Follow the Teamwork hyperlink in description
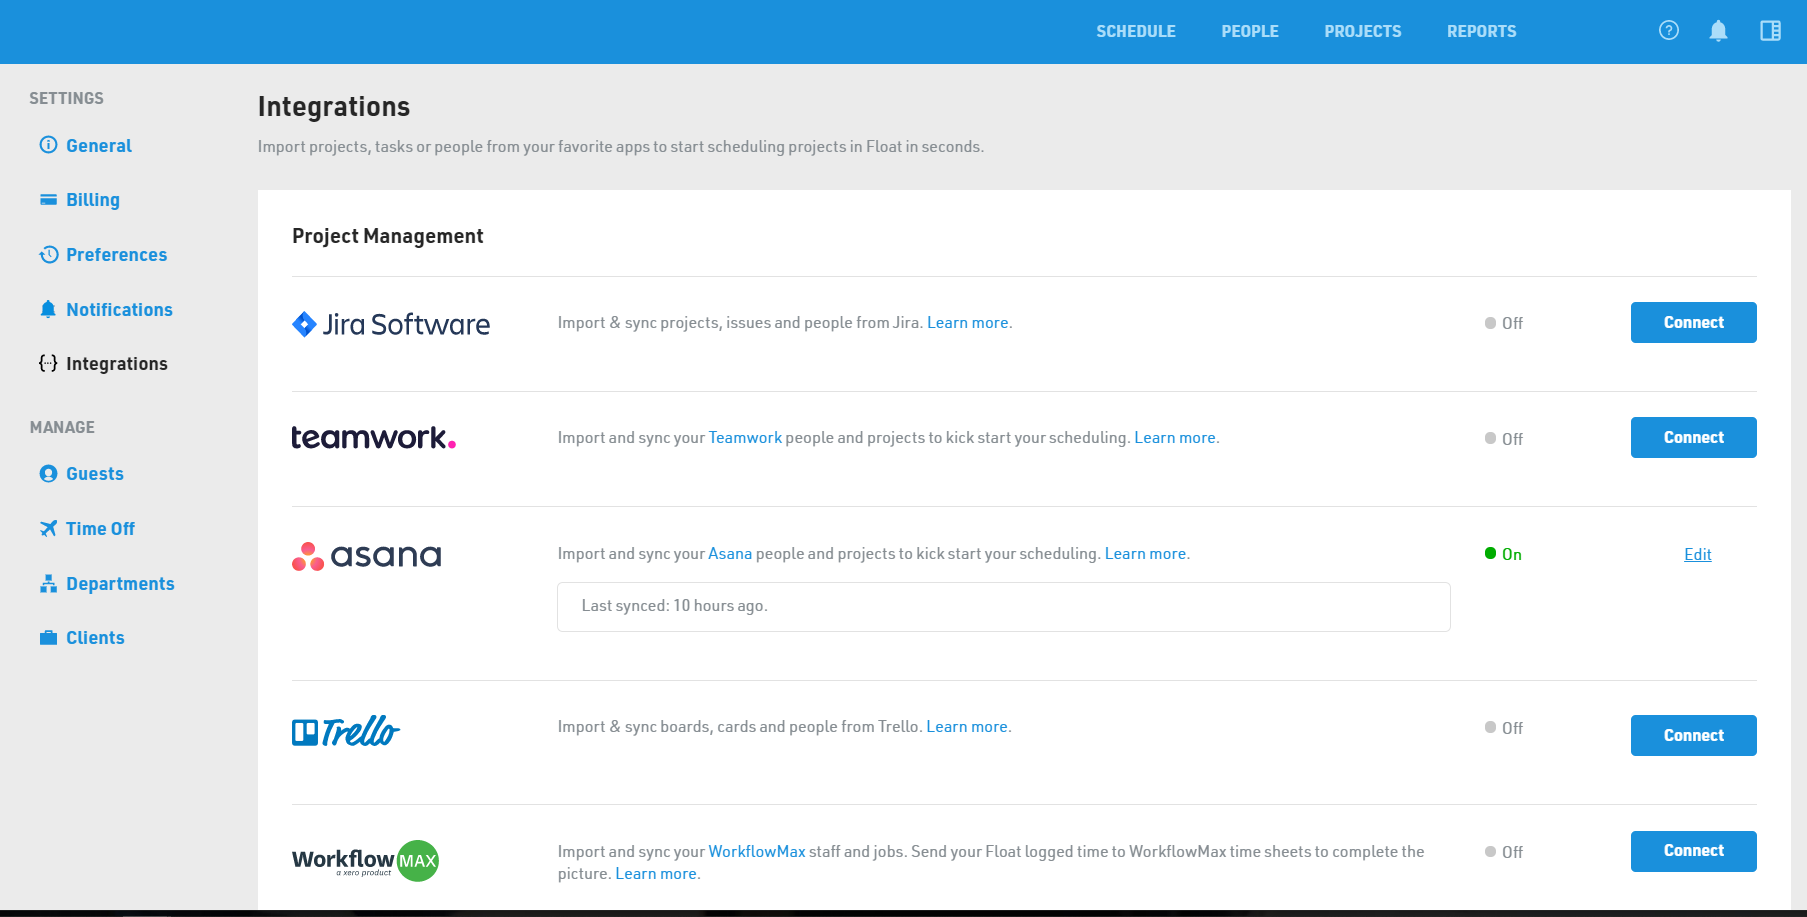The height and width of the screenshot is (917, 1807). point(745,438)
